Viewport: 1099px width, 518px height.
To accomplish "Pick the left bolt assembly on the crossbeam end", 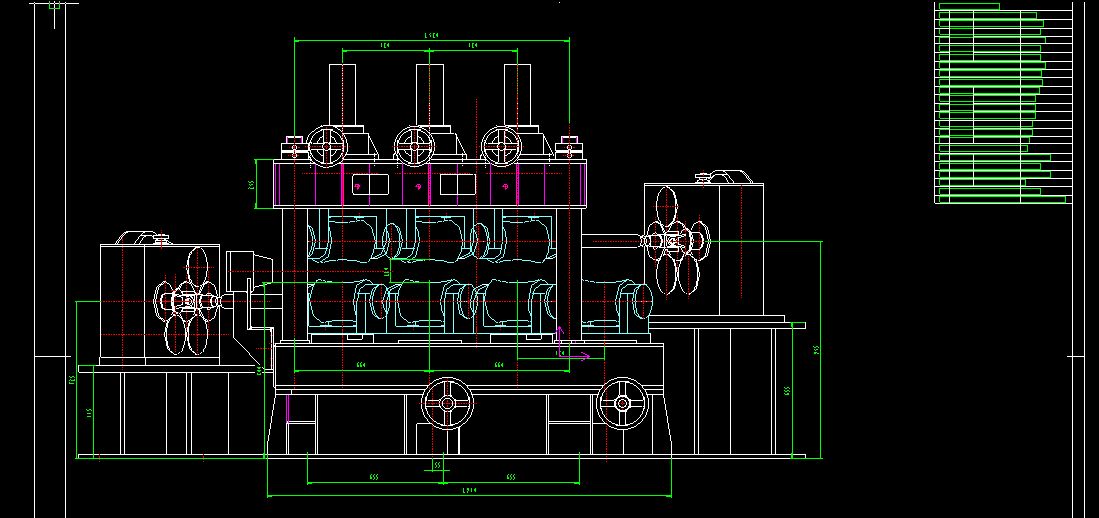I will pos(293,149).
